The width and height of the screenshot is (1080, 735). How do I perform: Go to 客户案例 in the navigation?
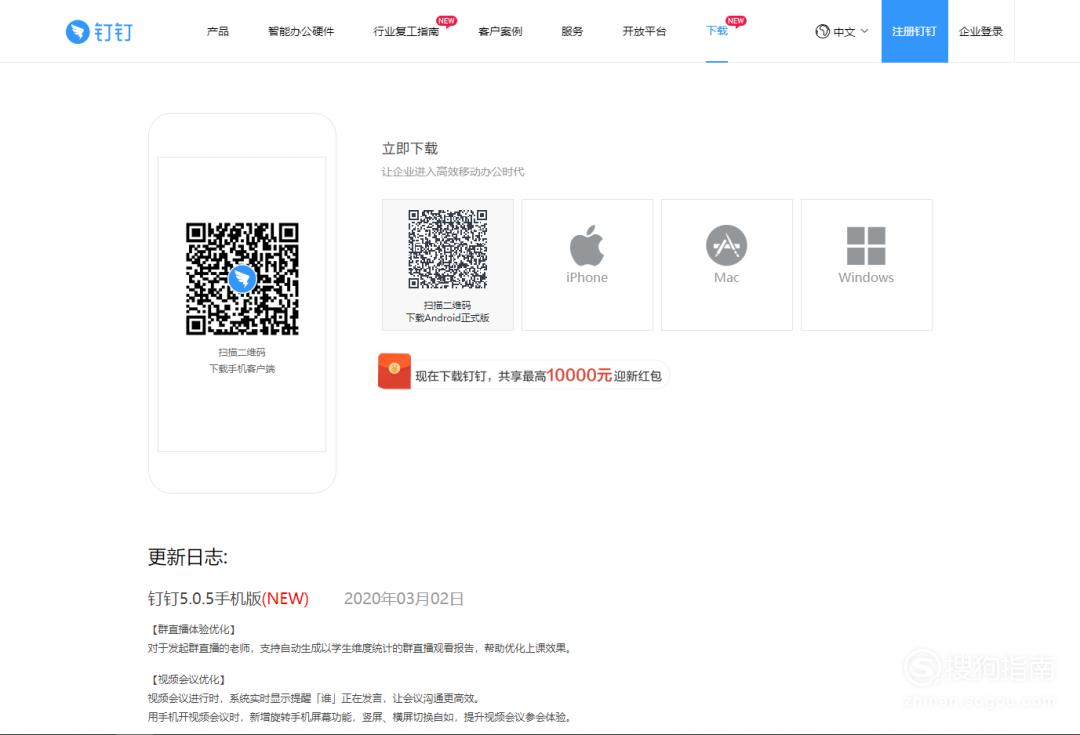(500, 32)
